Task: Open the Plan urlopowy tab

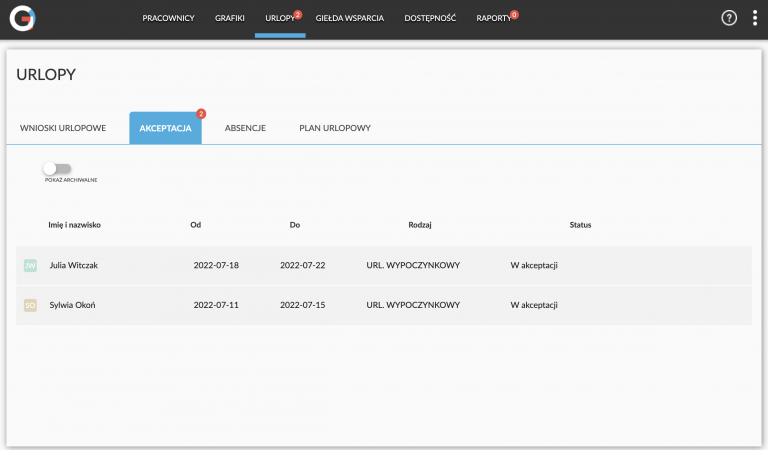Action: 335,128
